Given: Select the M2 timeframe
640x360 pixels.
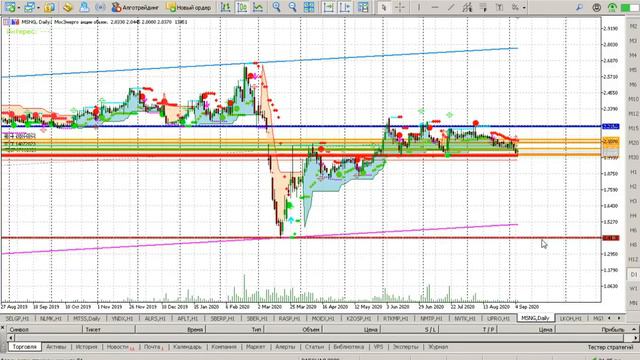Looking at the screenshot, I should (633, 26).
